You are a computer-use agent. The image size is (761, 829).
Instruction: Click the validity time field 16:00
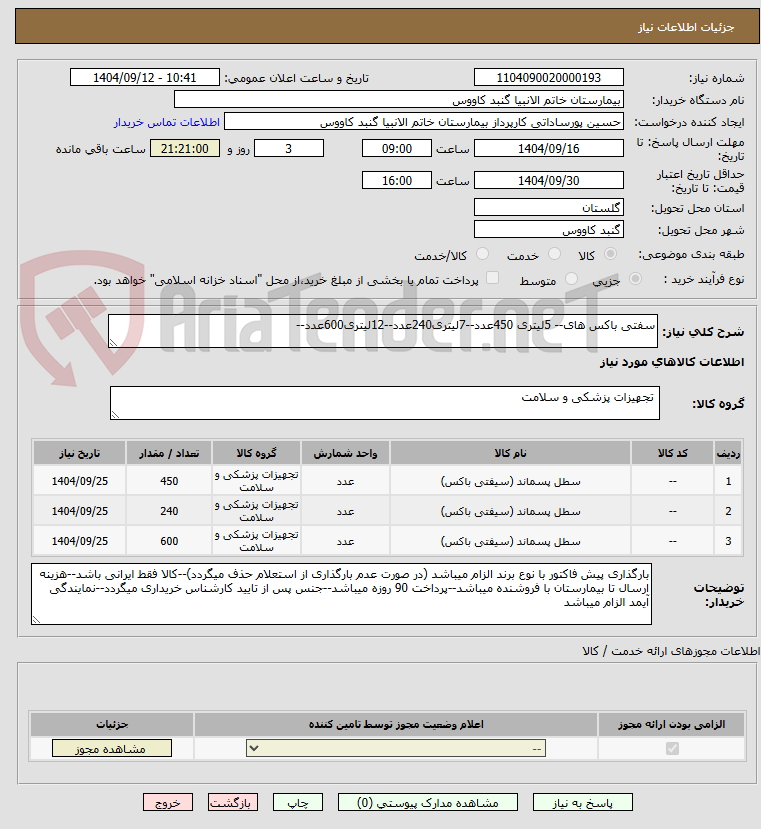[397, 180]
